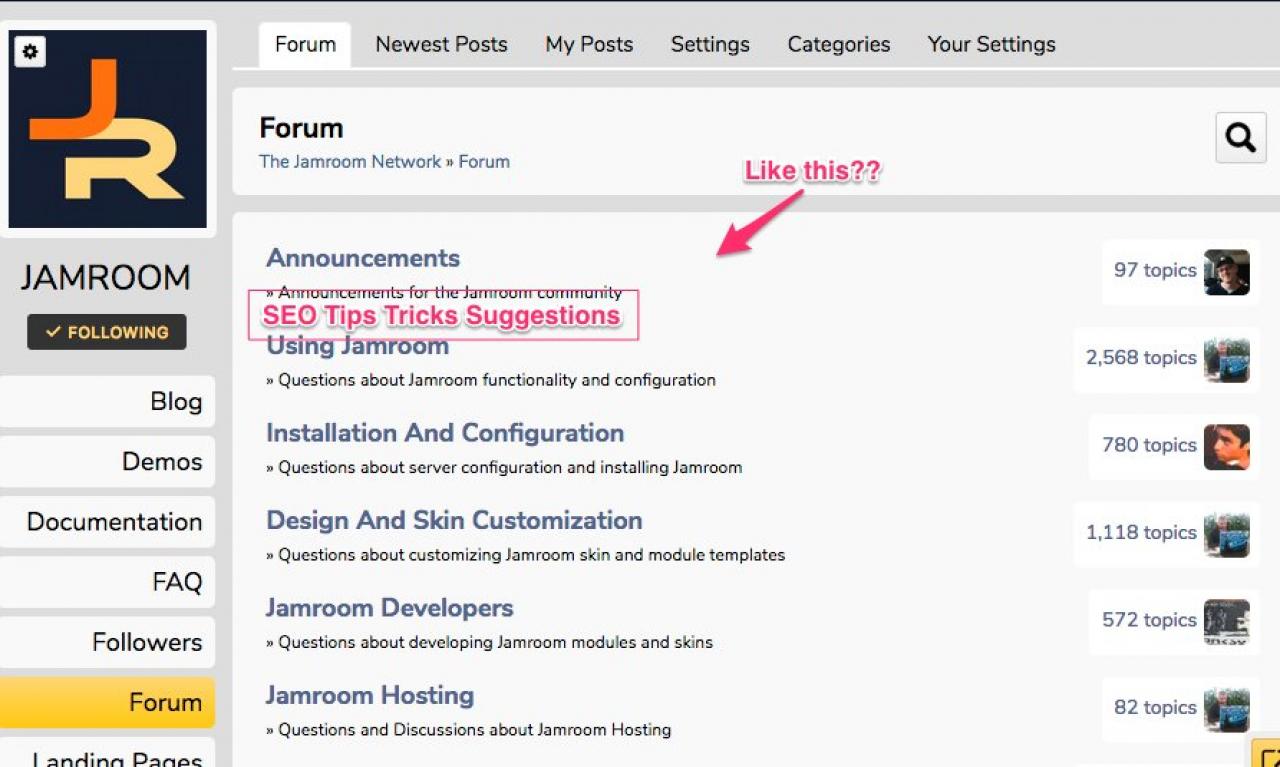1280x767 pixels.
Task: Open the Your Settings tab
Action: coord(991,45)
